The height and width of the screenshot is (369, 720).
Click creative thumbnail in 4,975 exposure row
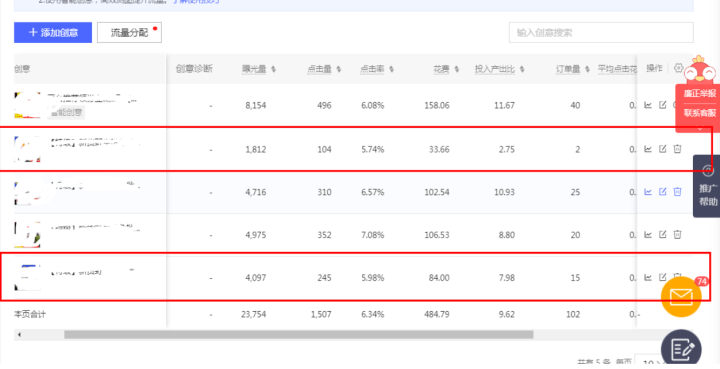click(x=28, y=235)
